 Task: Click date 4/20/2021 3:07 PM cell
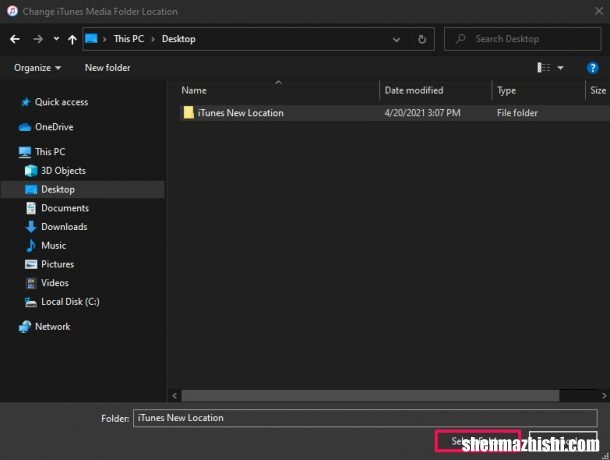[x=422, y=113]
